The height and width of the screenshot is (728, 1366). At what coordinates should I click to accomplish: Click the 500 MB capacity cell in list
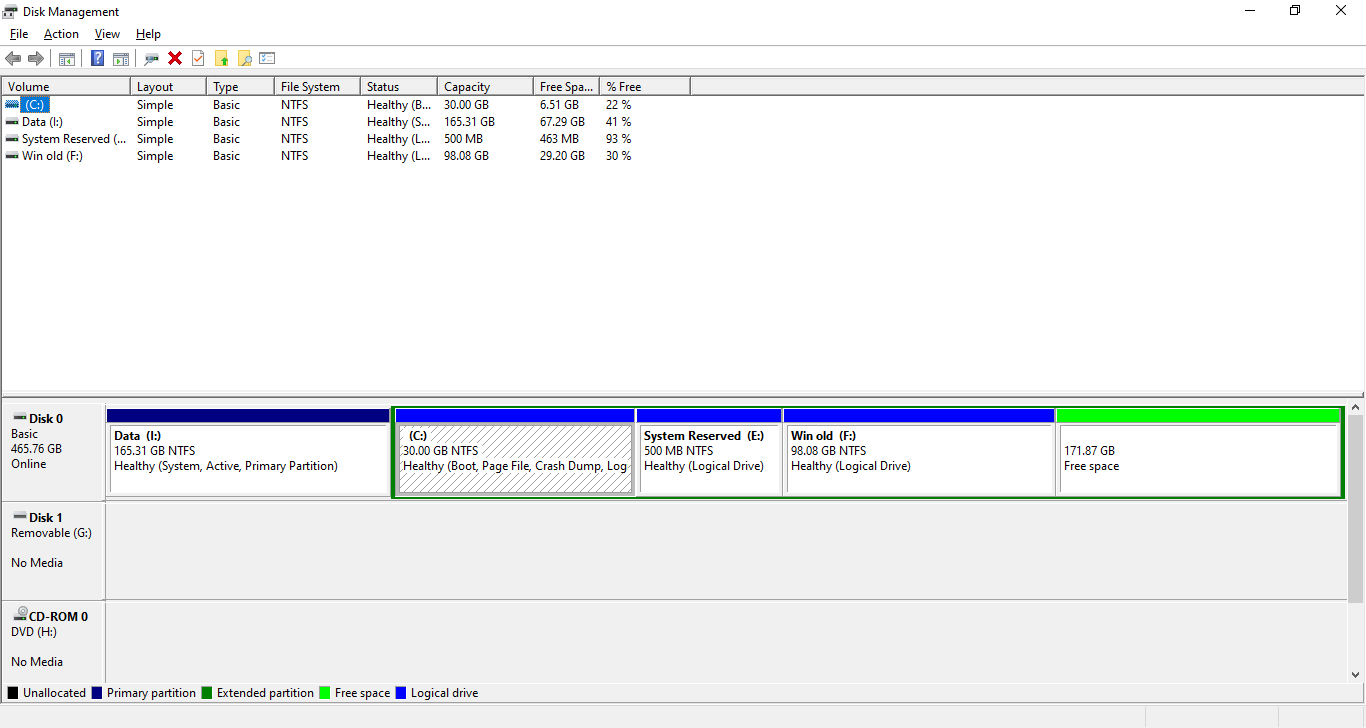point(463,138)
